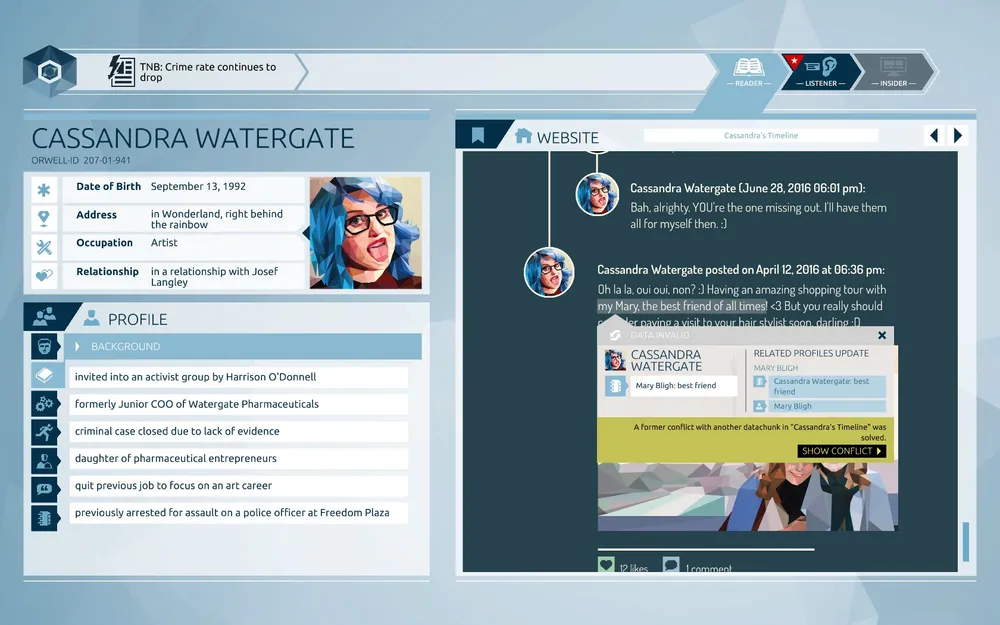The image size is (1000, 625).
Task: Click the Cassandra's Timeline address bar
Action: [761, 135]
